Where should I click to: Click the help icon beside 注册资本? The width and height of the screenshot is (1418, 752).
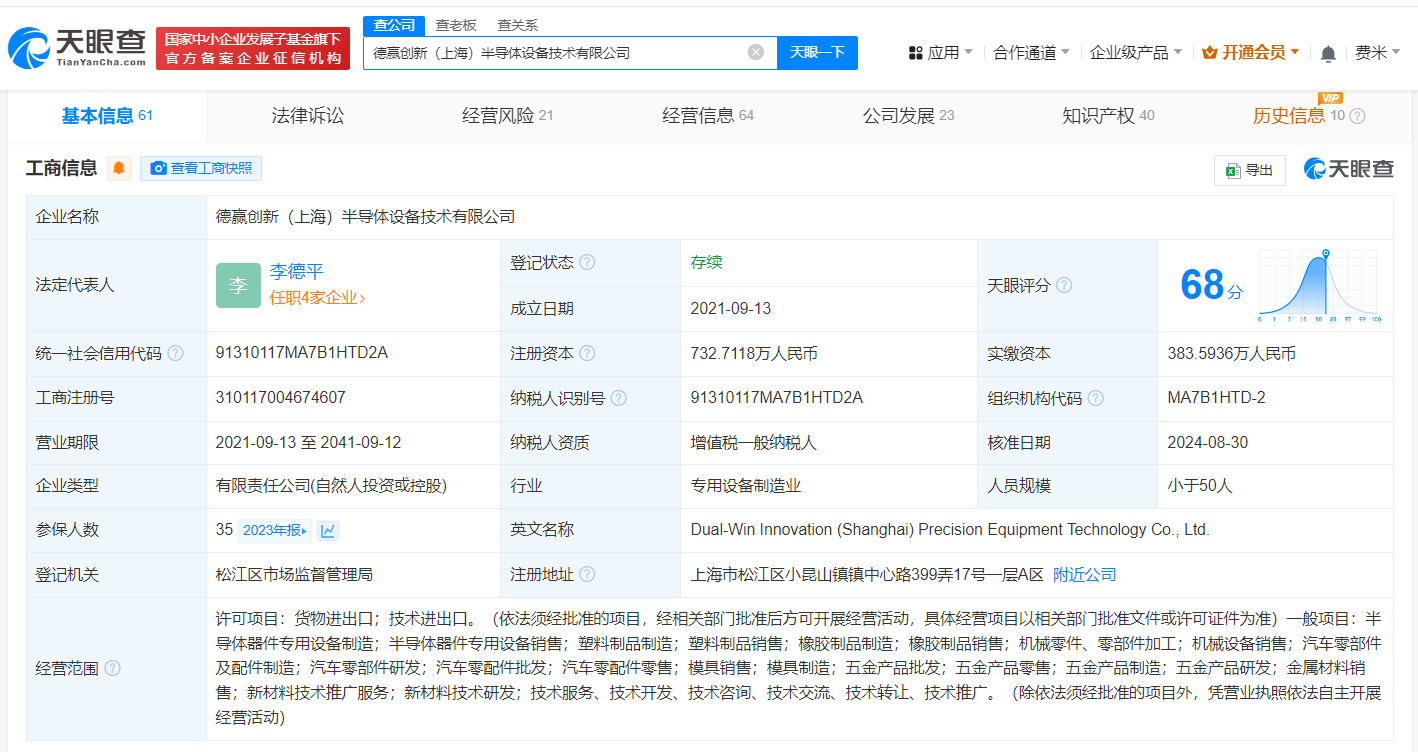pyautogui.click(x=587, y=354)
